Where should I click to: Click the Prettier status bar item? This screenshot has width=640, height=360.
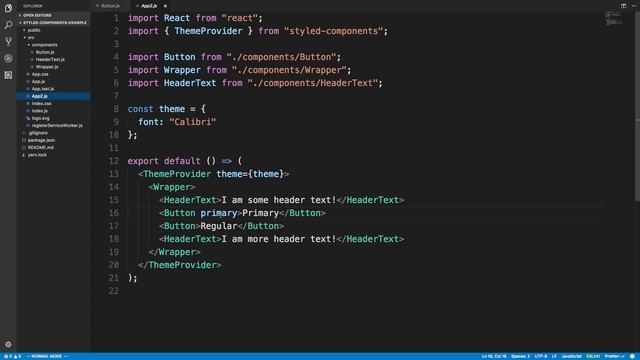point(614,356)
